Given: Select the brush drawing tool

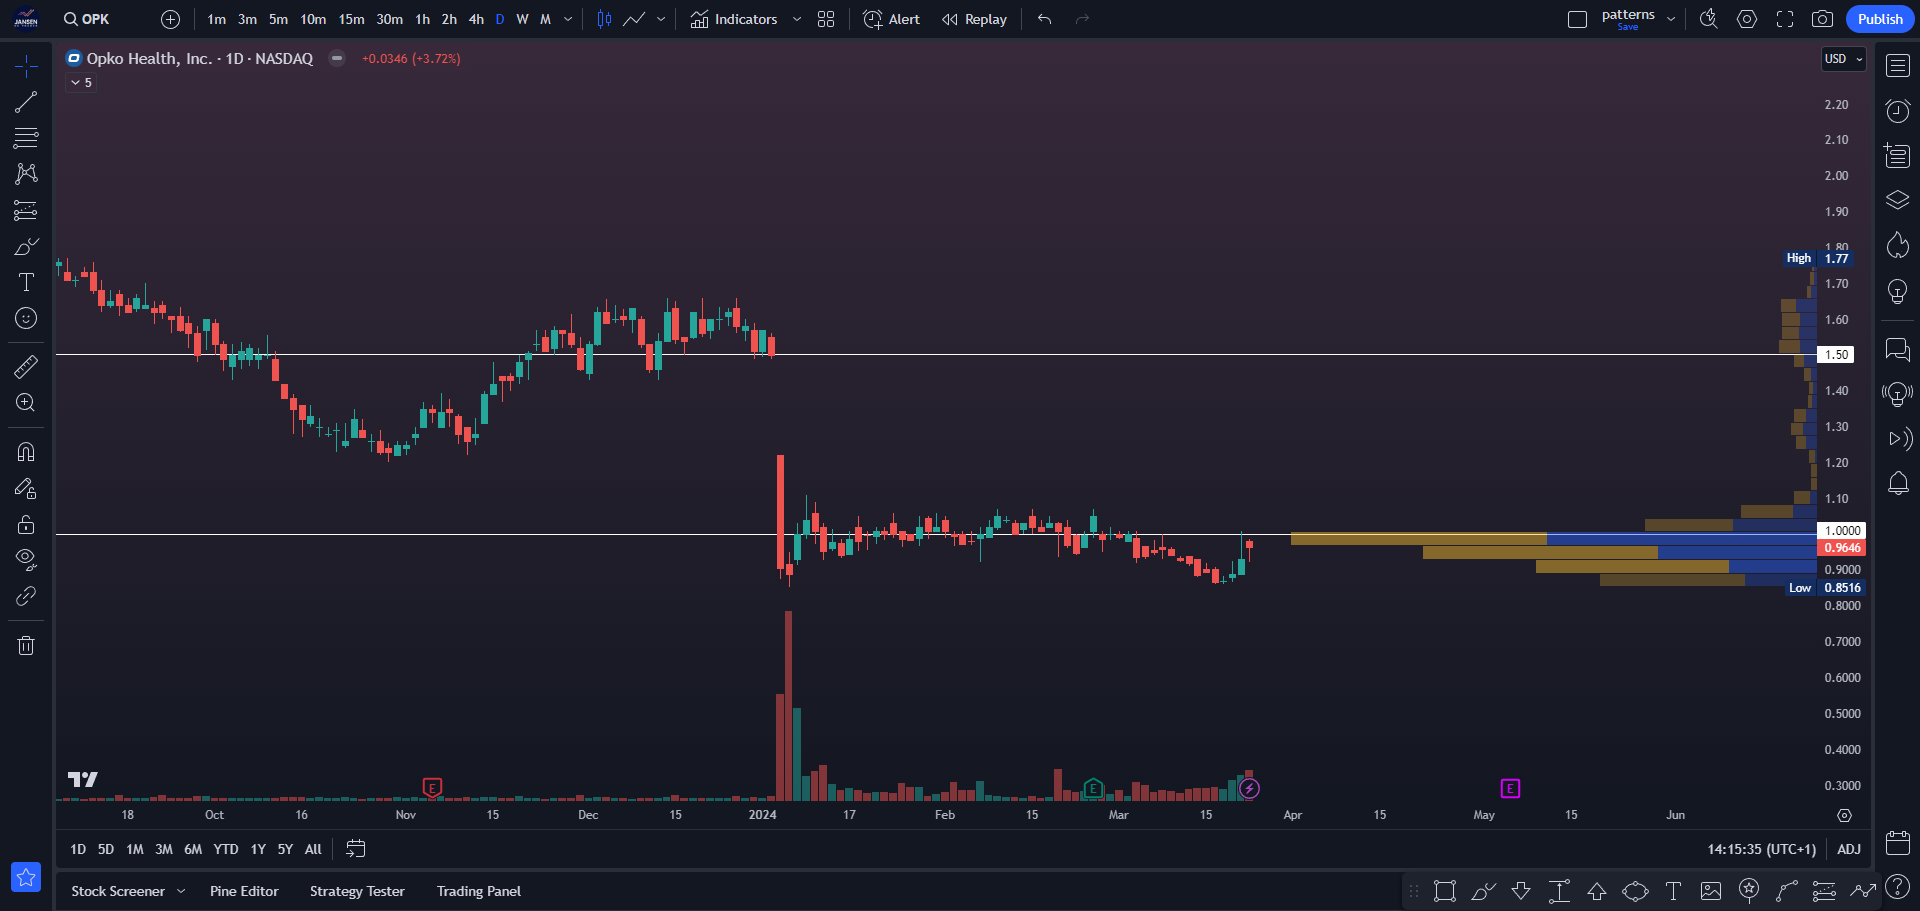Looking at the screenshot, I should [x=26, y=246].
